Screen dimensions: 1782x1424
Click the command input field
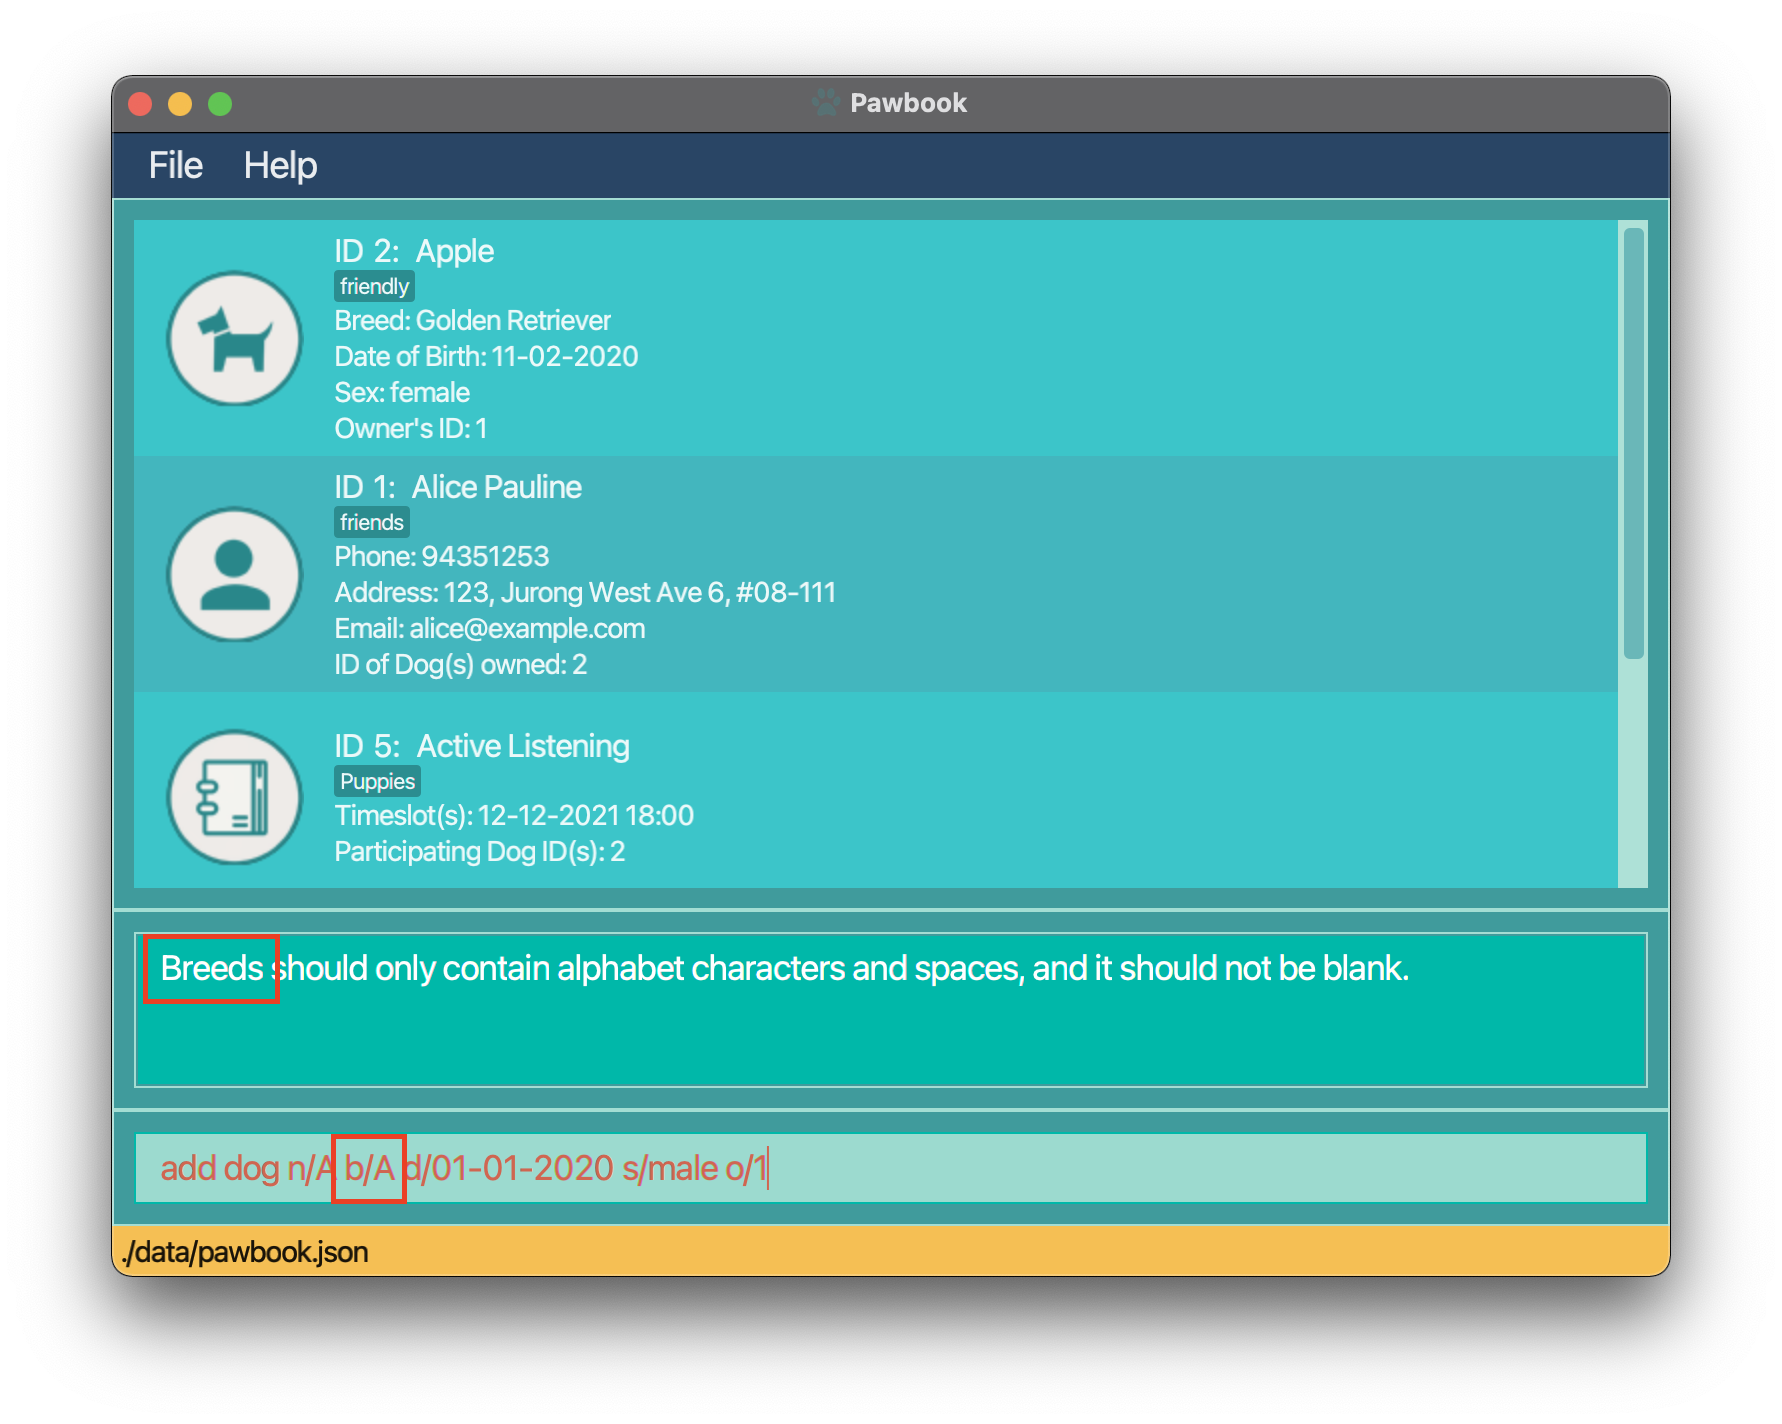(x=890, y=1168)
